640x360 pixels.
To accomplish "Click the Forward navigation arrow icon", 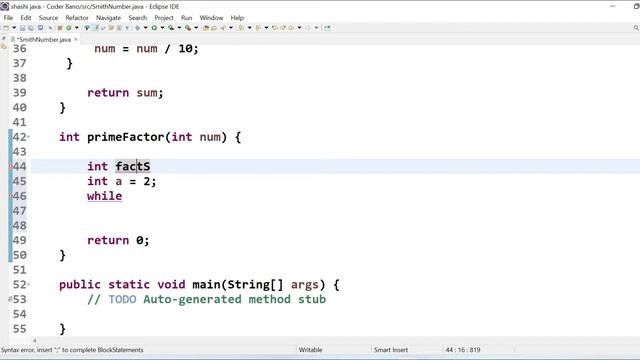I will [308, 28].
